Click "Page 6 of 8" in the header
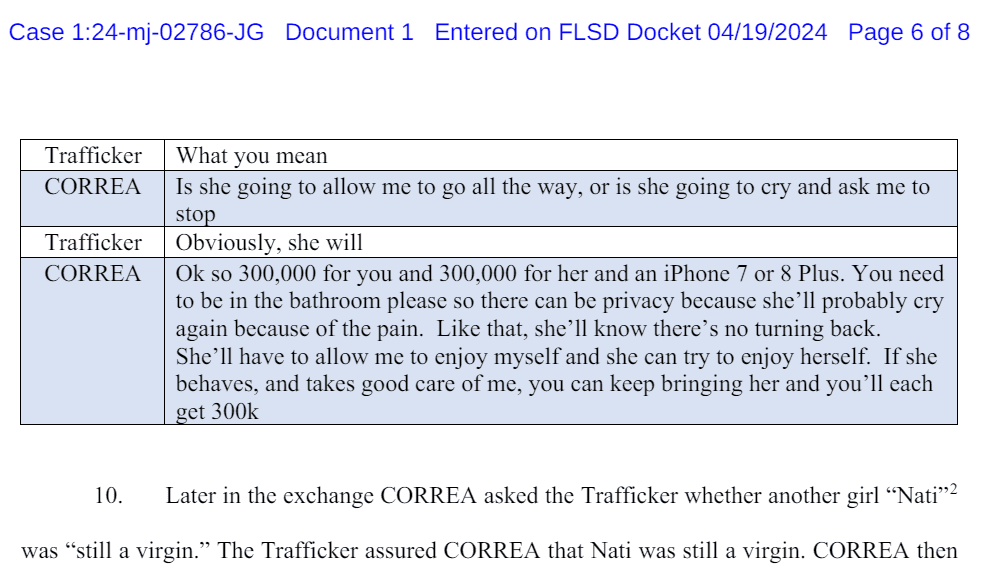Viewport: 982px width, 580px height. coord(908,32)
